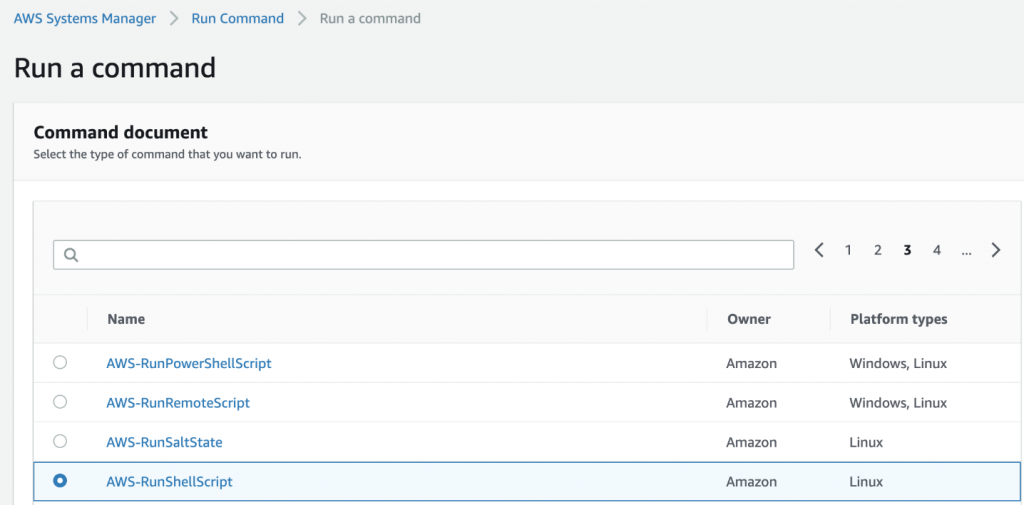
Task: Select the AWS-RunRemoteScript radio button
Action: 60,402
